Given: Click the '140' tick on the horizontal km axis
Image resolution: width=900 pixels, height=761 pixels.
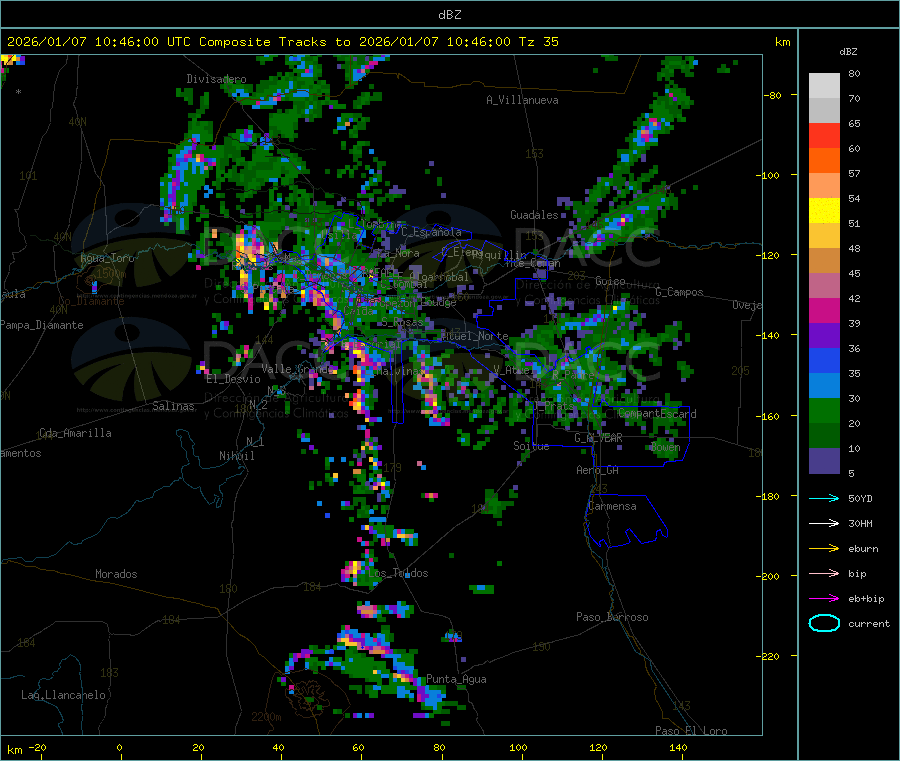Looking at the screenshot, I should (x=678, y=747).
